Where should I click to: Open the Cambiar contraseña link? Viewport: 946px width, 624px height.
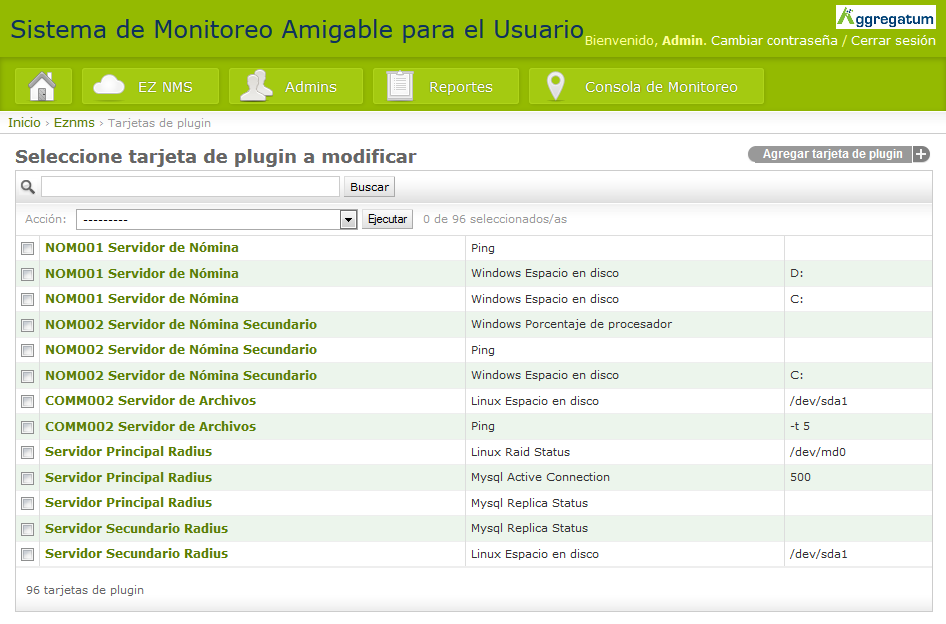click(773, 41)
